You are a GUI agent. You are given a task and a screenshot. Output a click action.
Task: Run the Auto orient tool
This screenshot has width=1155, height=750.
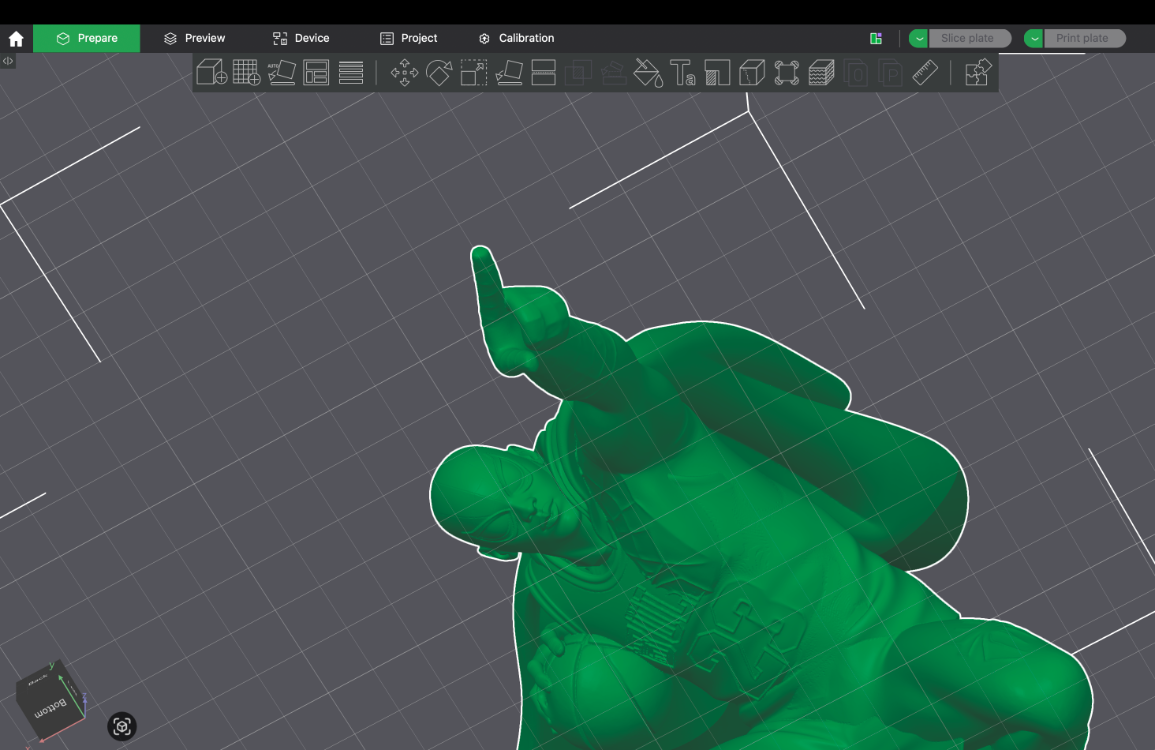point(281,72)
